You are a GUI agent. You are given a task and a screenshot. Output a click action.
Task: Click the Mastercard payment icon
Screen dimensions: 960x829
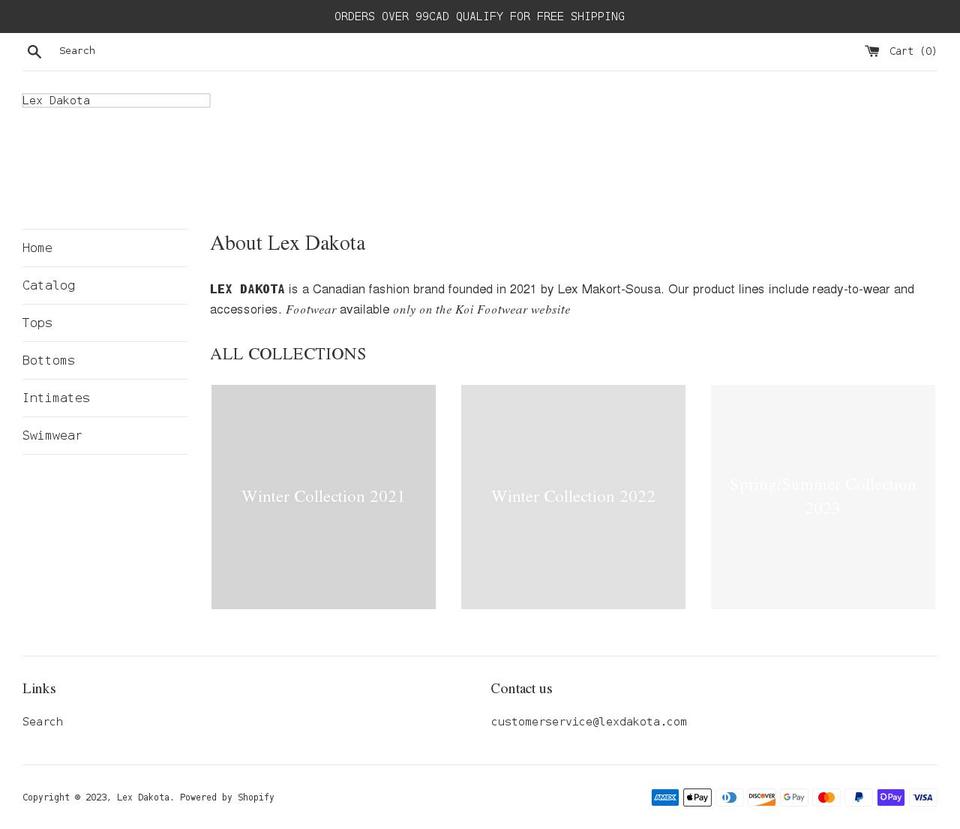coord(826,797)
